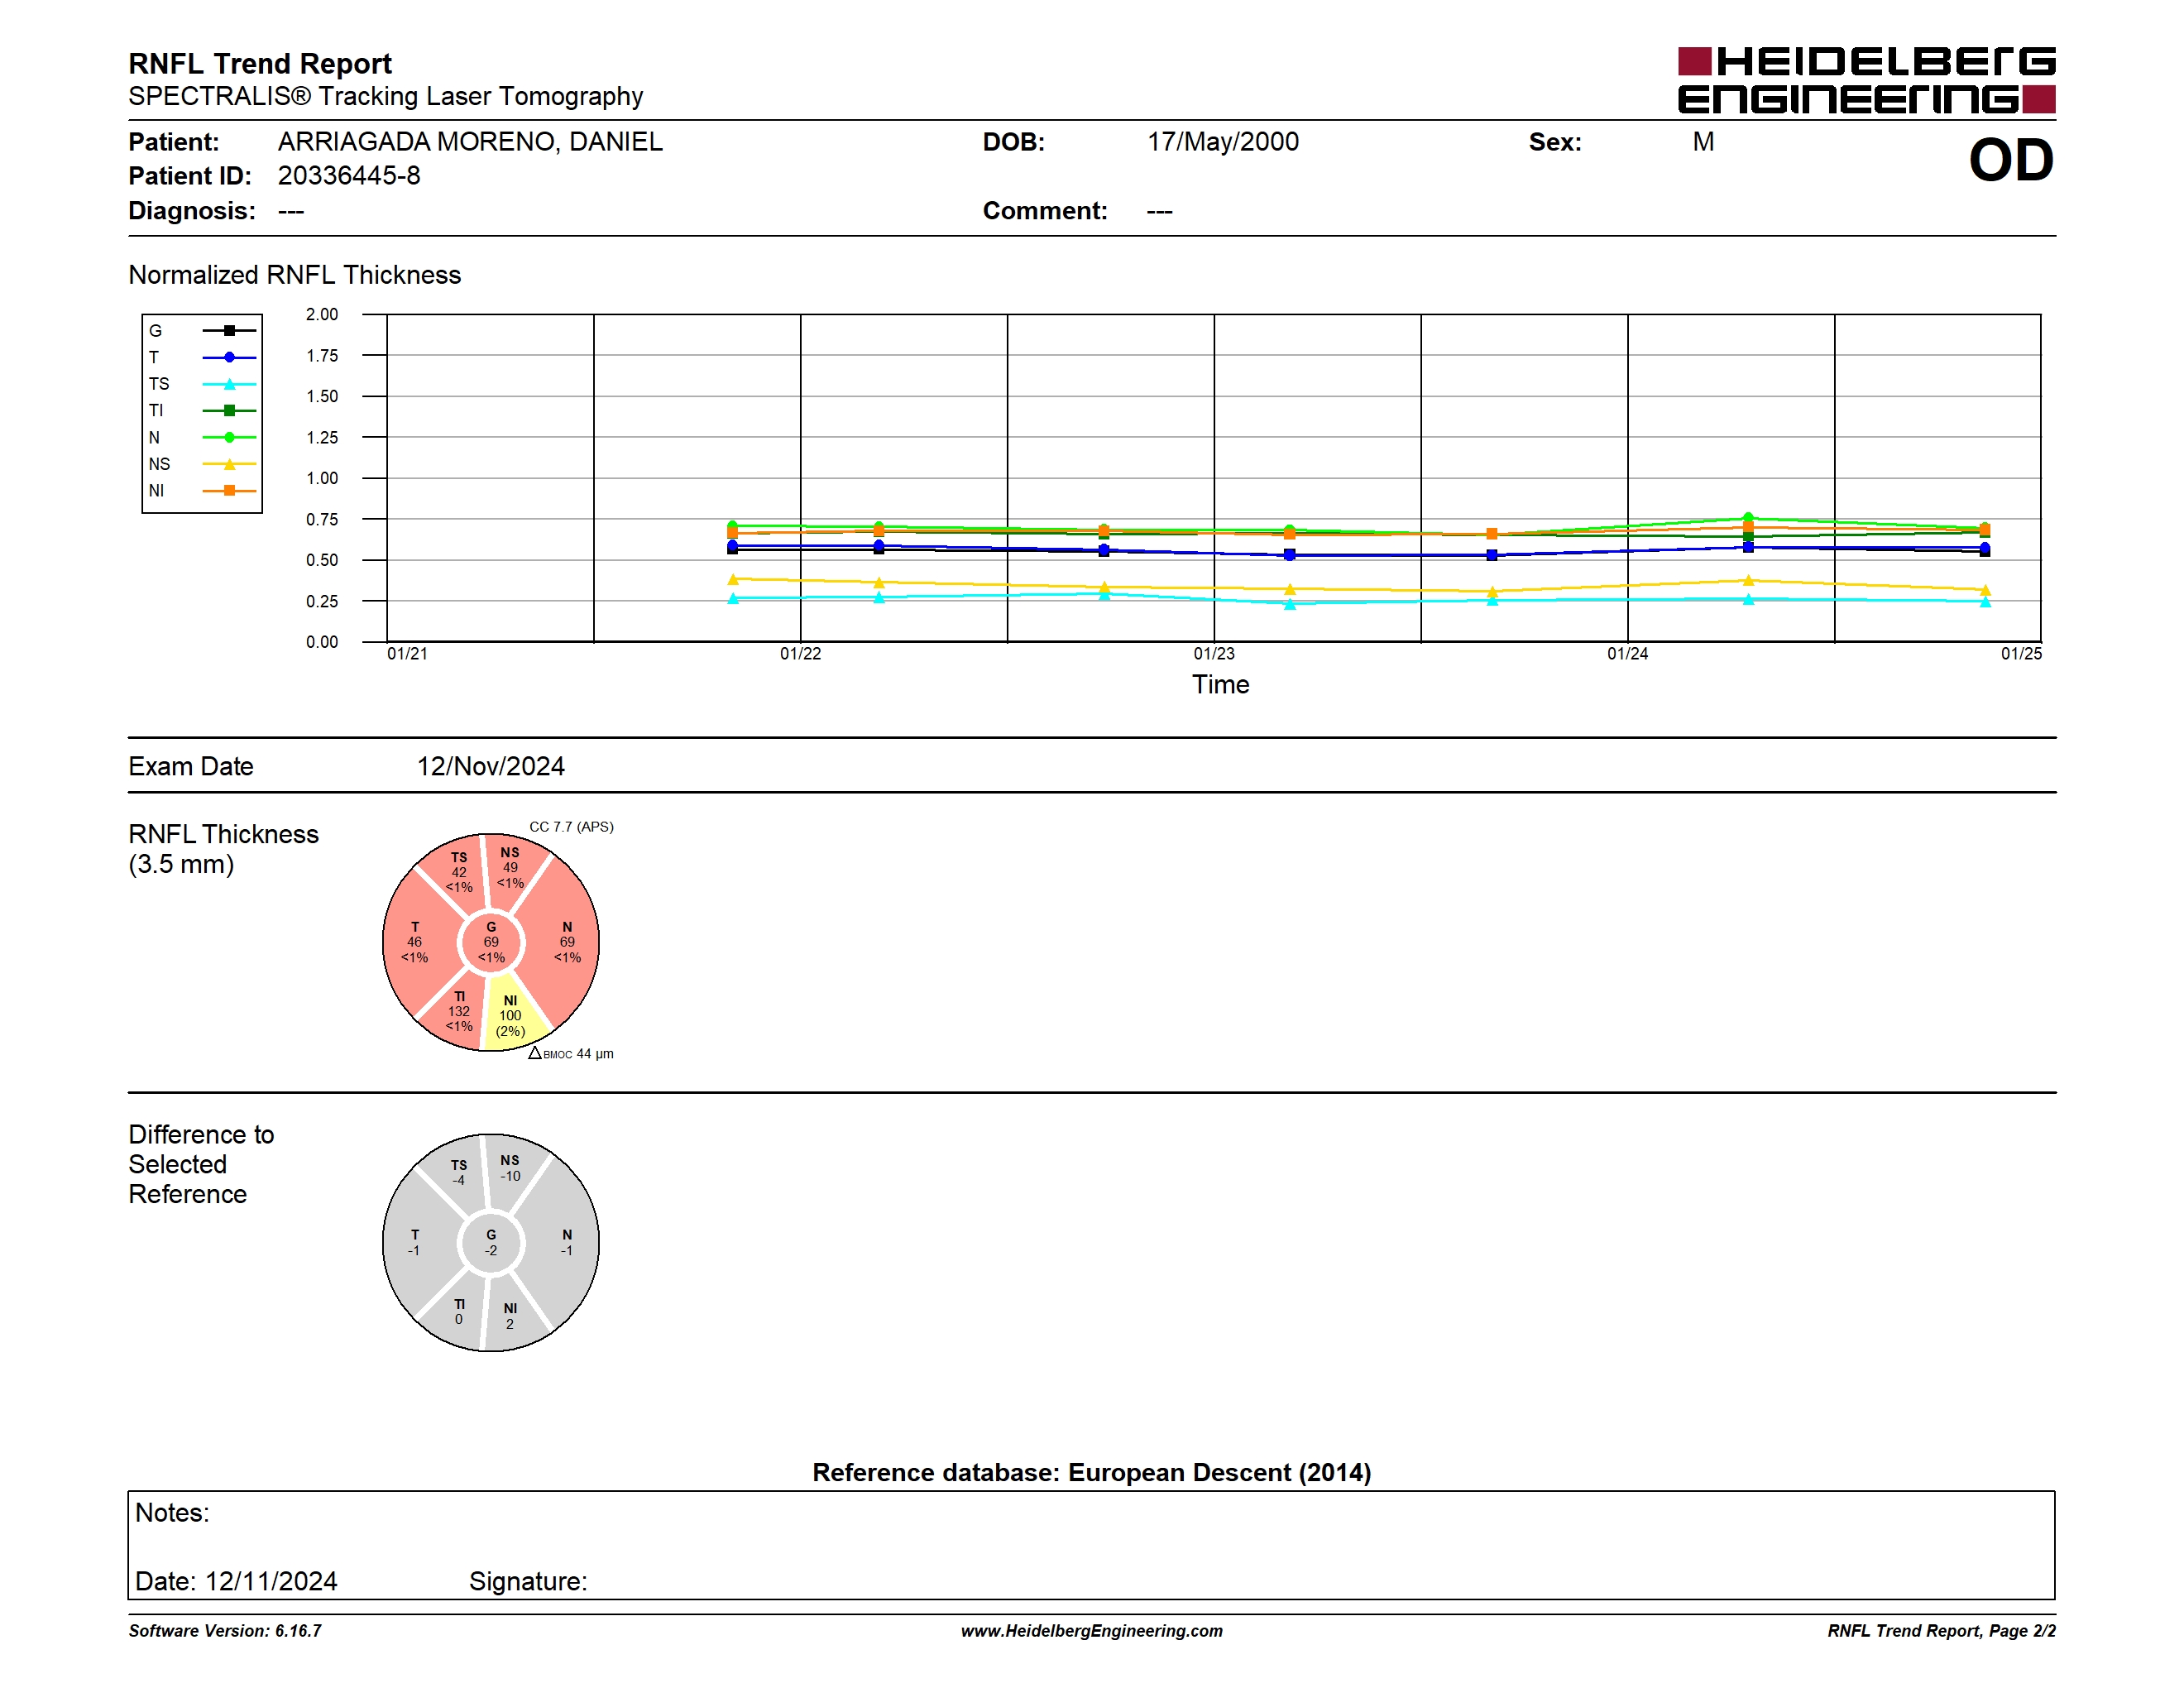Click TI 0 in the difference chart
The image size is (2184, 1688).
459,1311
